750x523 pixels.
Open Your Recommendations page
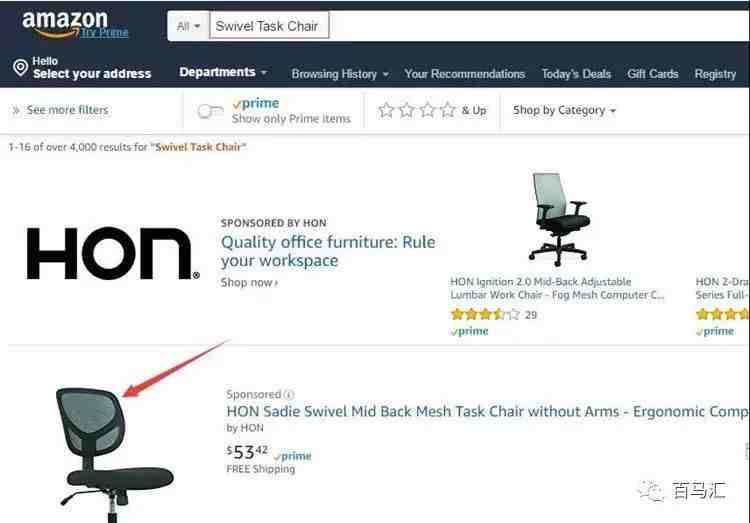click(464, 74)
